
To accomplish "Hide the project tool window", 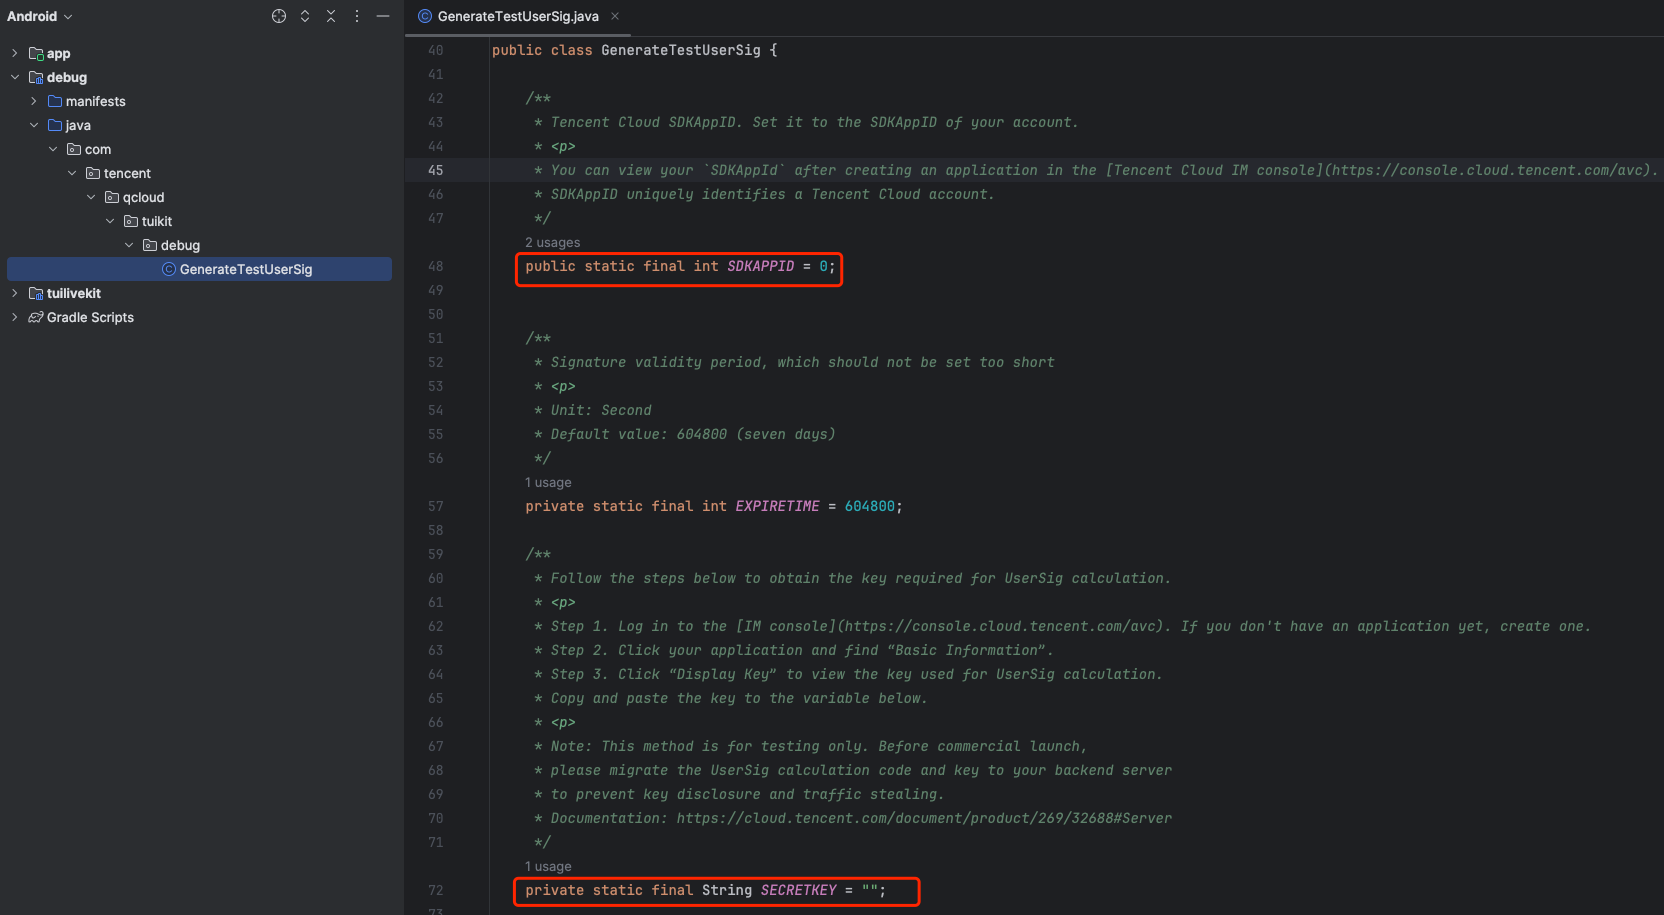I will coord(383,16).
